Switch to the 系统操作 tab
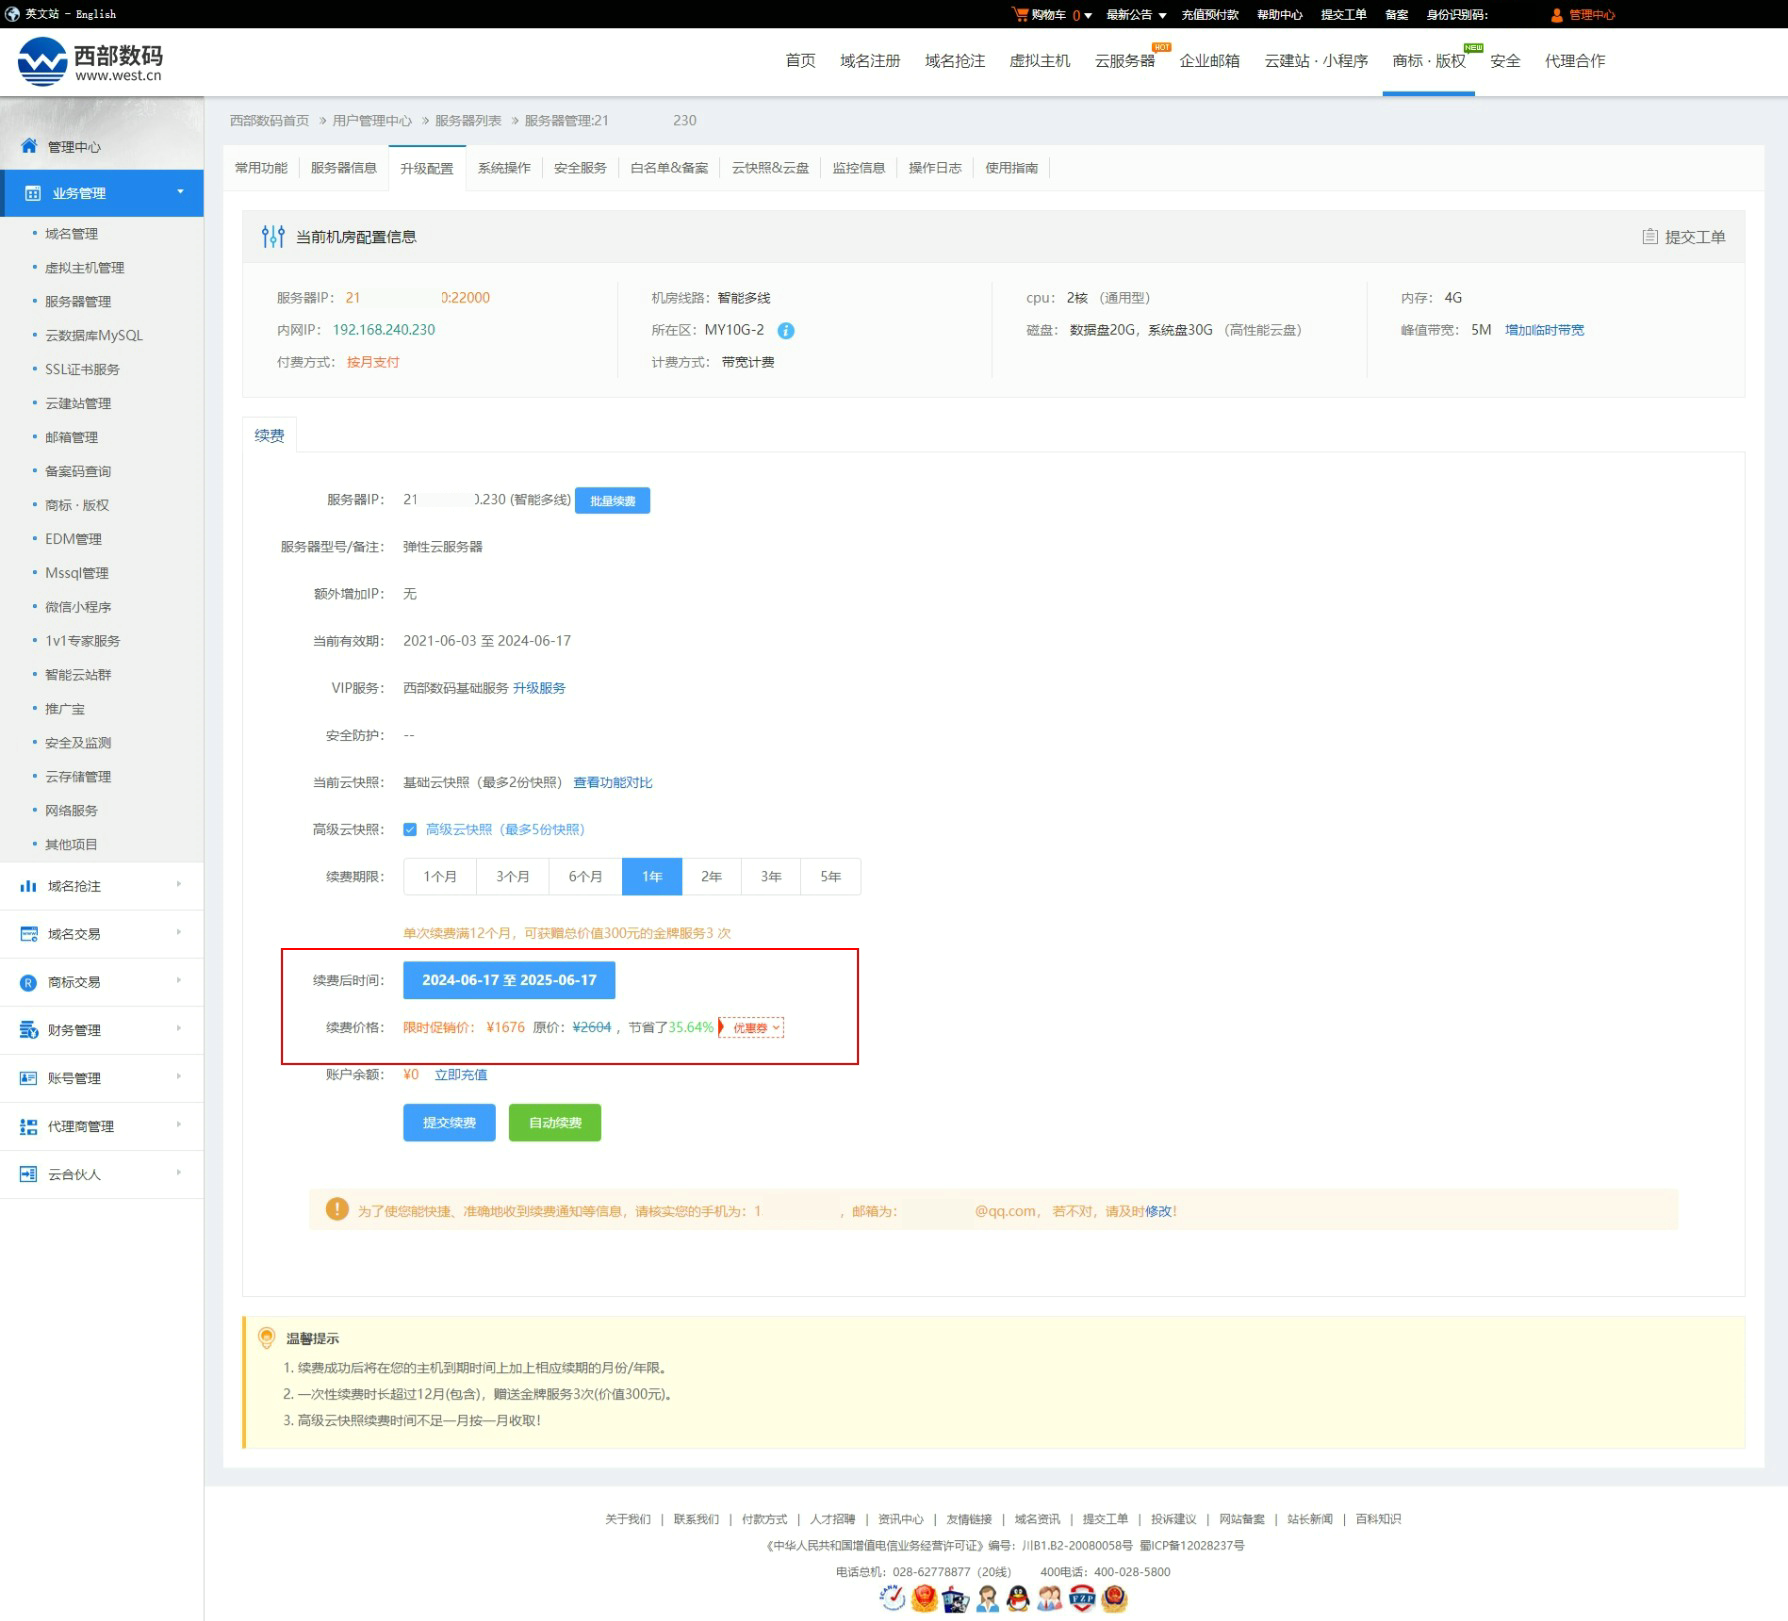 coord(504,168)
